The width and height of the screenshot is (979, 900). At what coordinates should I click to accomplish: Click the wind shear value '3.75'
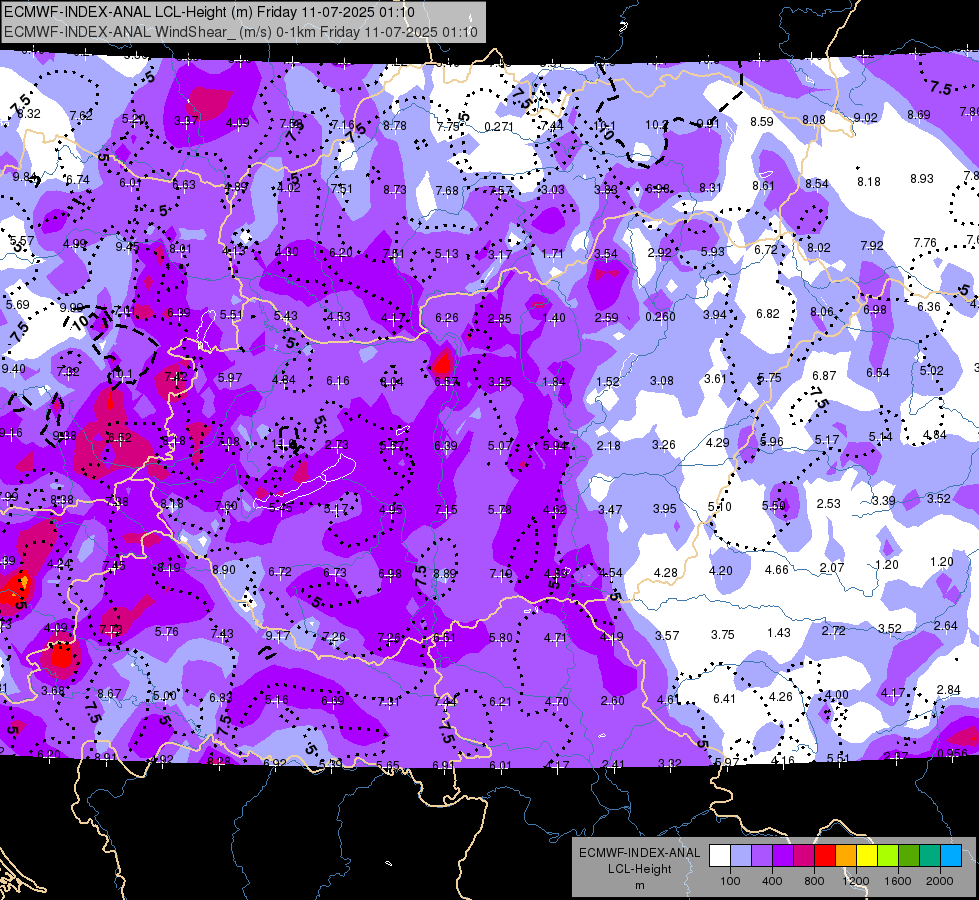click(722, 635)
